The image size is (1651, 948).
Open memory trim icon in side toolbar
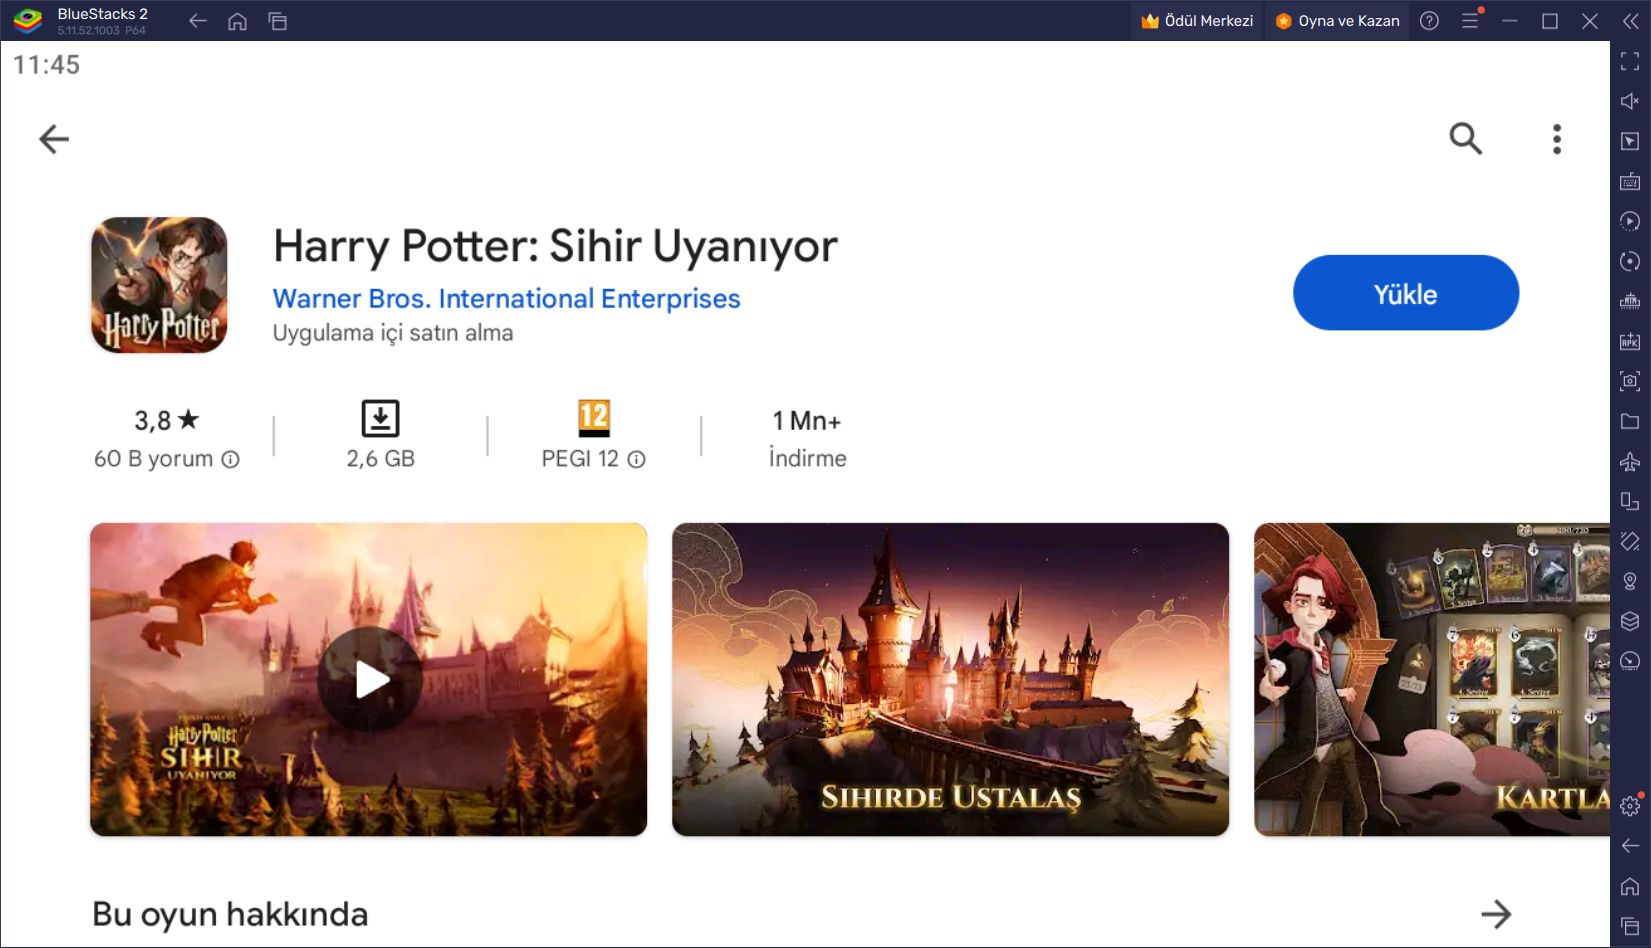(1630, 301)
